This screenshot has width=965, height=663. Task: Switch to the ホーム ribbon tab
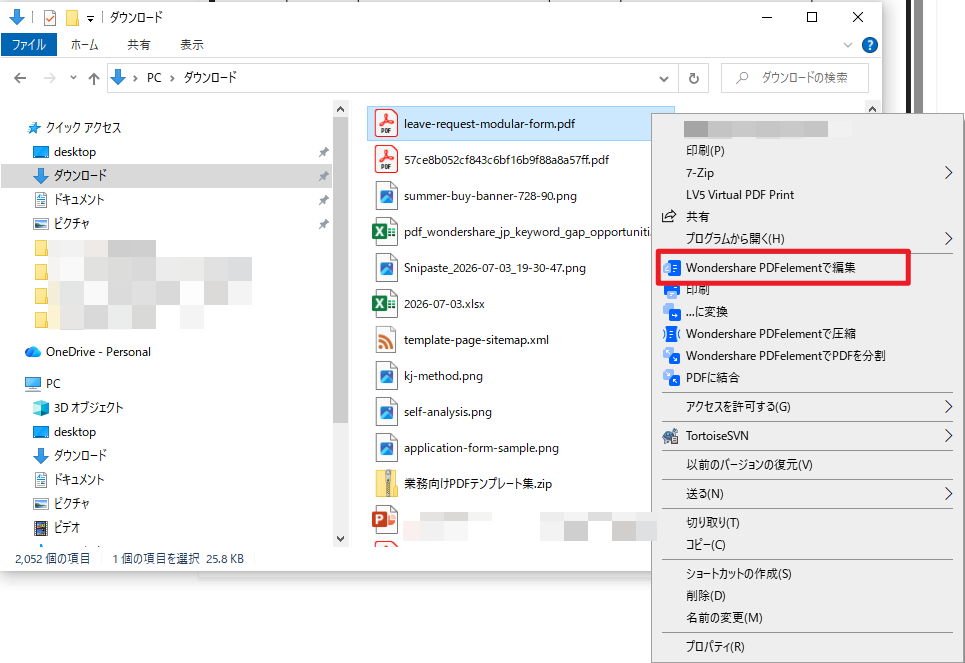click(x=84, y=45)
